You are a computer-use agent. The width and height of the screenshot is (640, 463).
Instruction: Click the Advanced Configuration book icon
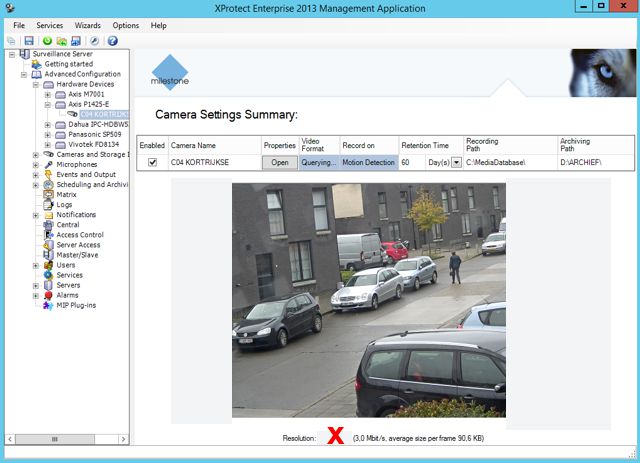(x=37, y=74)
